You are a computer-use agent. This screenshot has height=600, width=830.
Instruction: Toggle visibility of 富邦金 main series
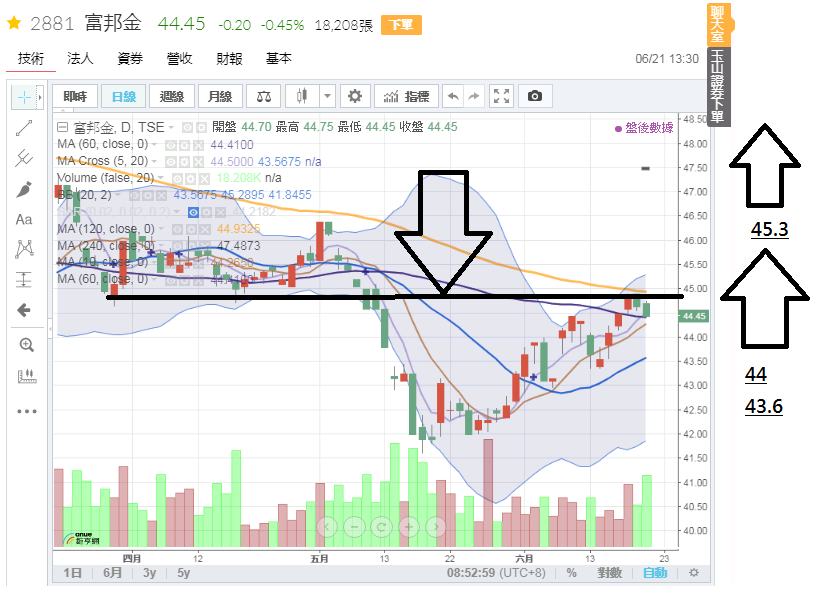tap(187, 128)
